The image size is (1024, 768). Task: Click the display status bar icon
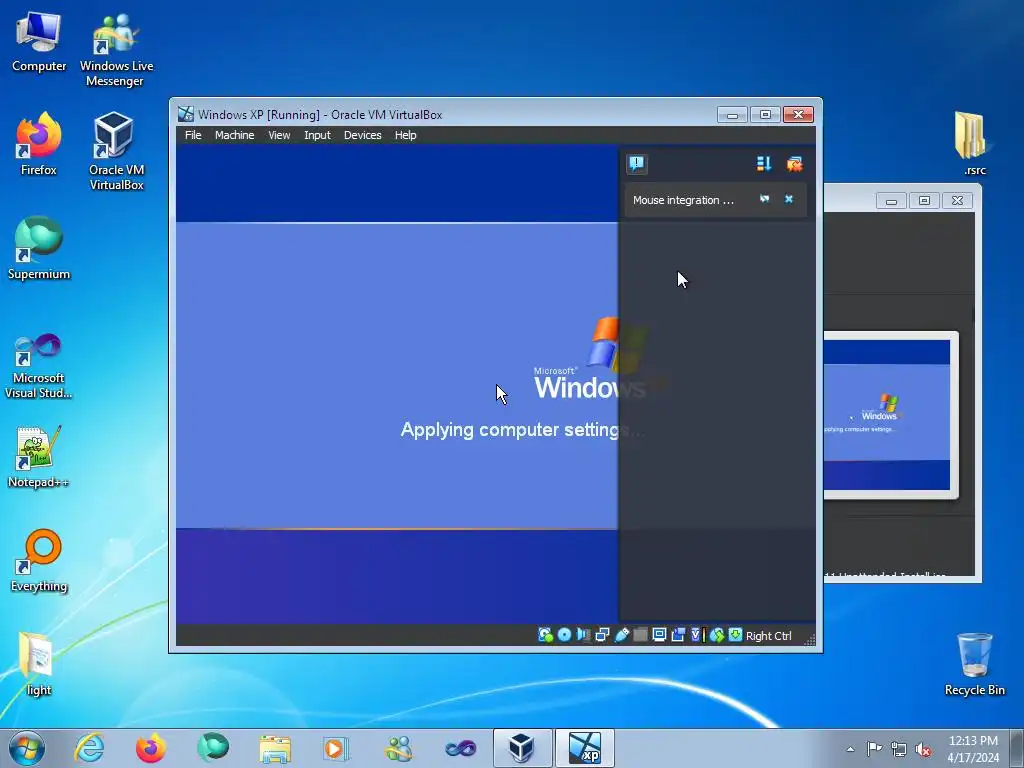(660, 635)
